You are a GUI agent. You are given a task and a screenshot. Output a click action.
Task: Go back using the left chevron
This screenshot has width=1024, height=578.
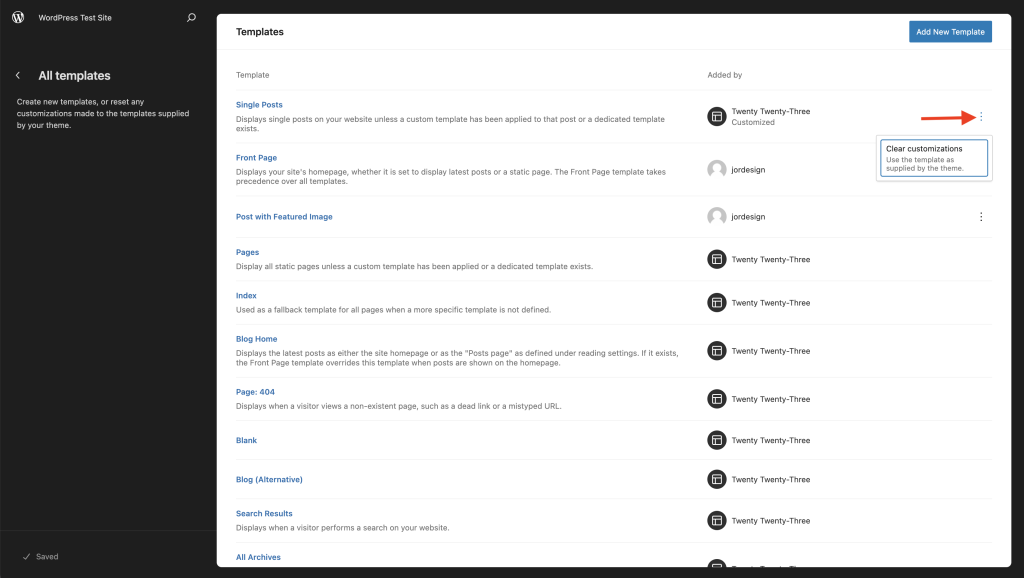(18, 76)
